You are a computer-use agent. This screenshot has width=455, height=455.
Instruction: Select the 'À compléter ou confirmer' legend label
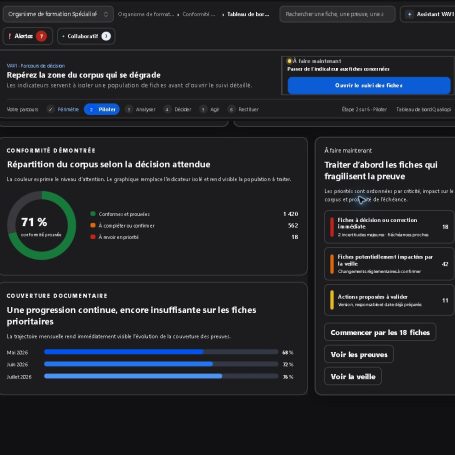126,226
